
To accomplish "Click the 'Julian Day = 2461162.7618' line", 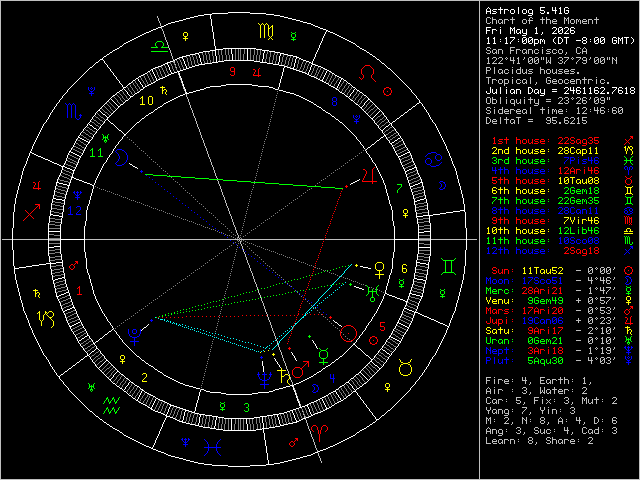I will point(560,91).
